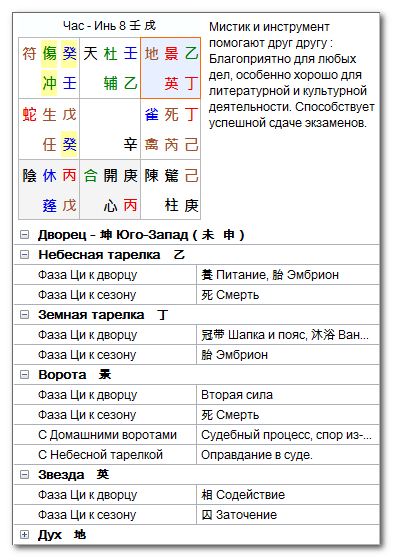Click the description 'Мистик и инструмент помогают друг другу'
Viewport: 393px width, 558px height.
coord(270,35)
